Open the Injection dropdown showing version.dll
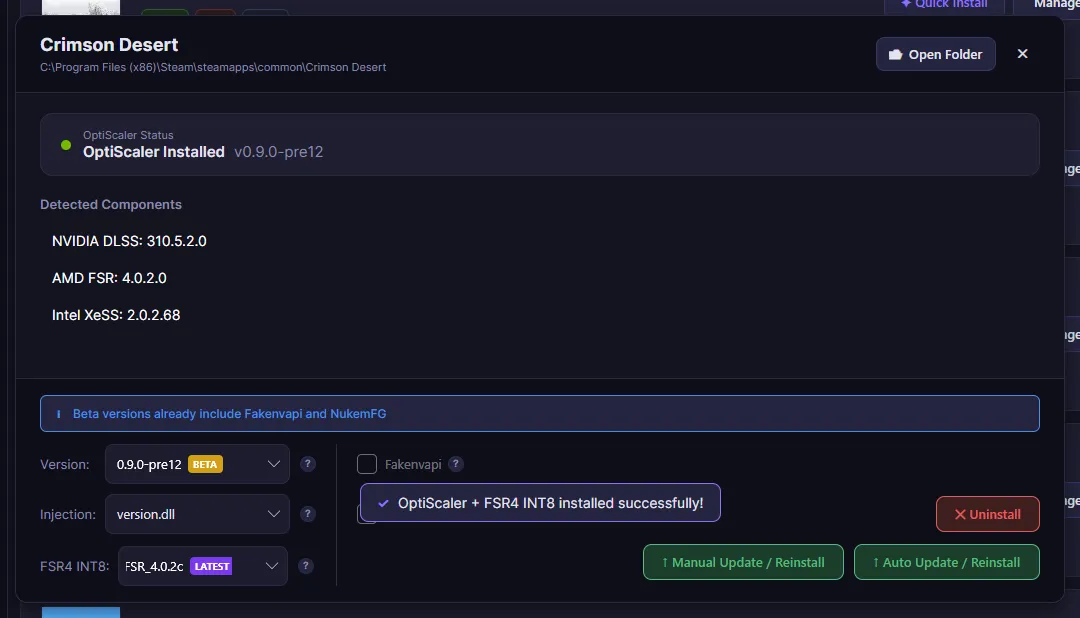1080x618 pixels. tap(197, 514)
